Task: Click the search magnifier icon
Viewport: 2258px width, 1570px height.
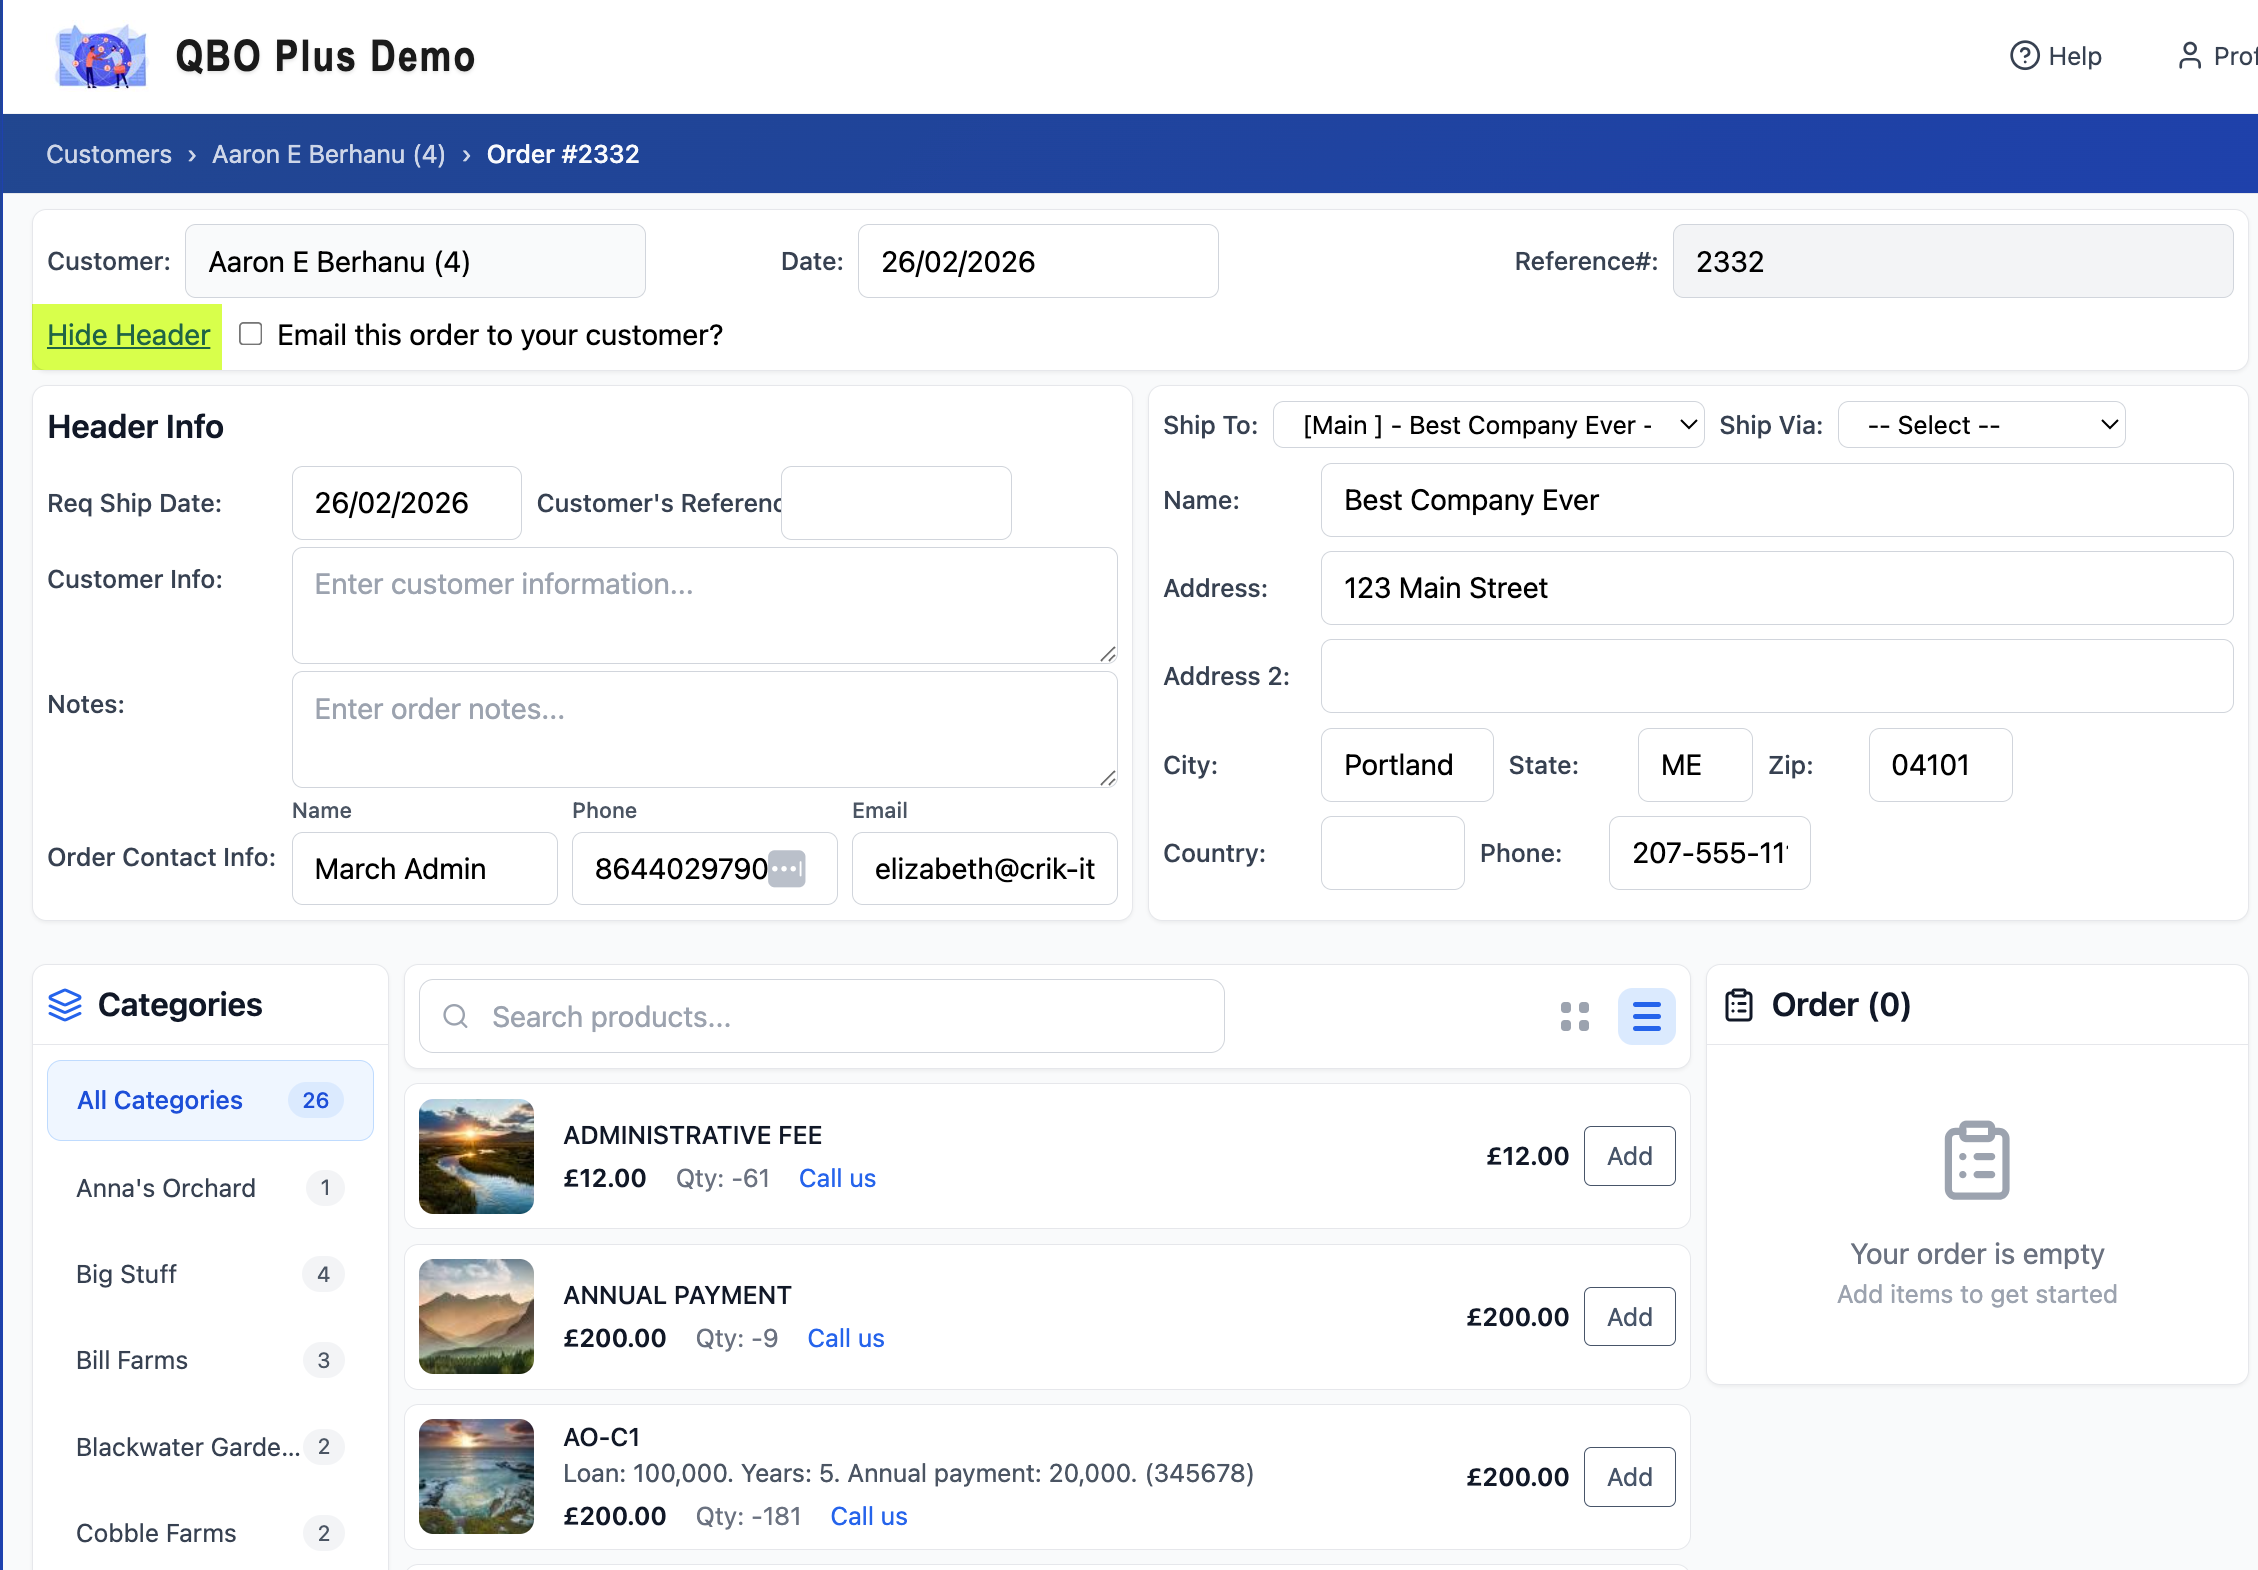Action: point(456,1017)
